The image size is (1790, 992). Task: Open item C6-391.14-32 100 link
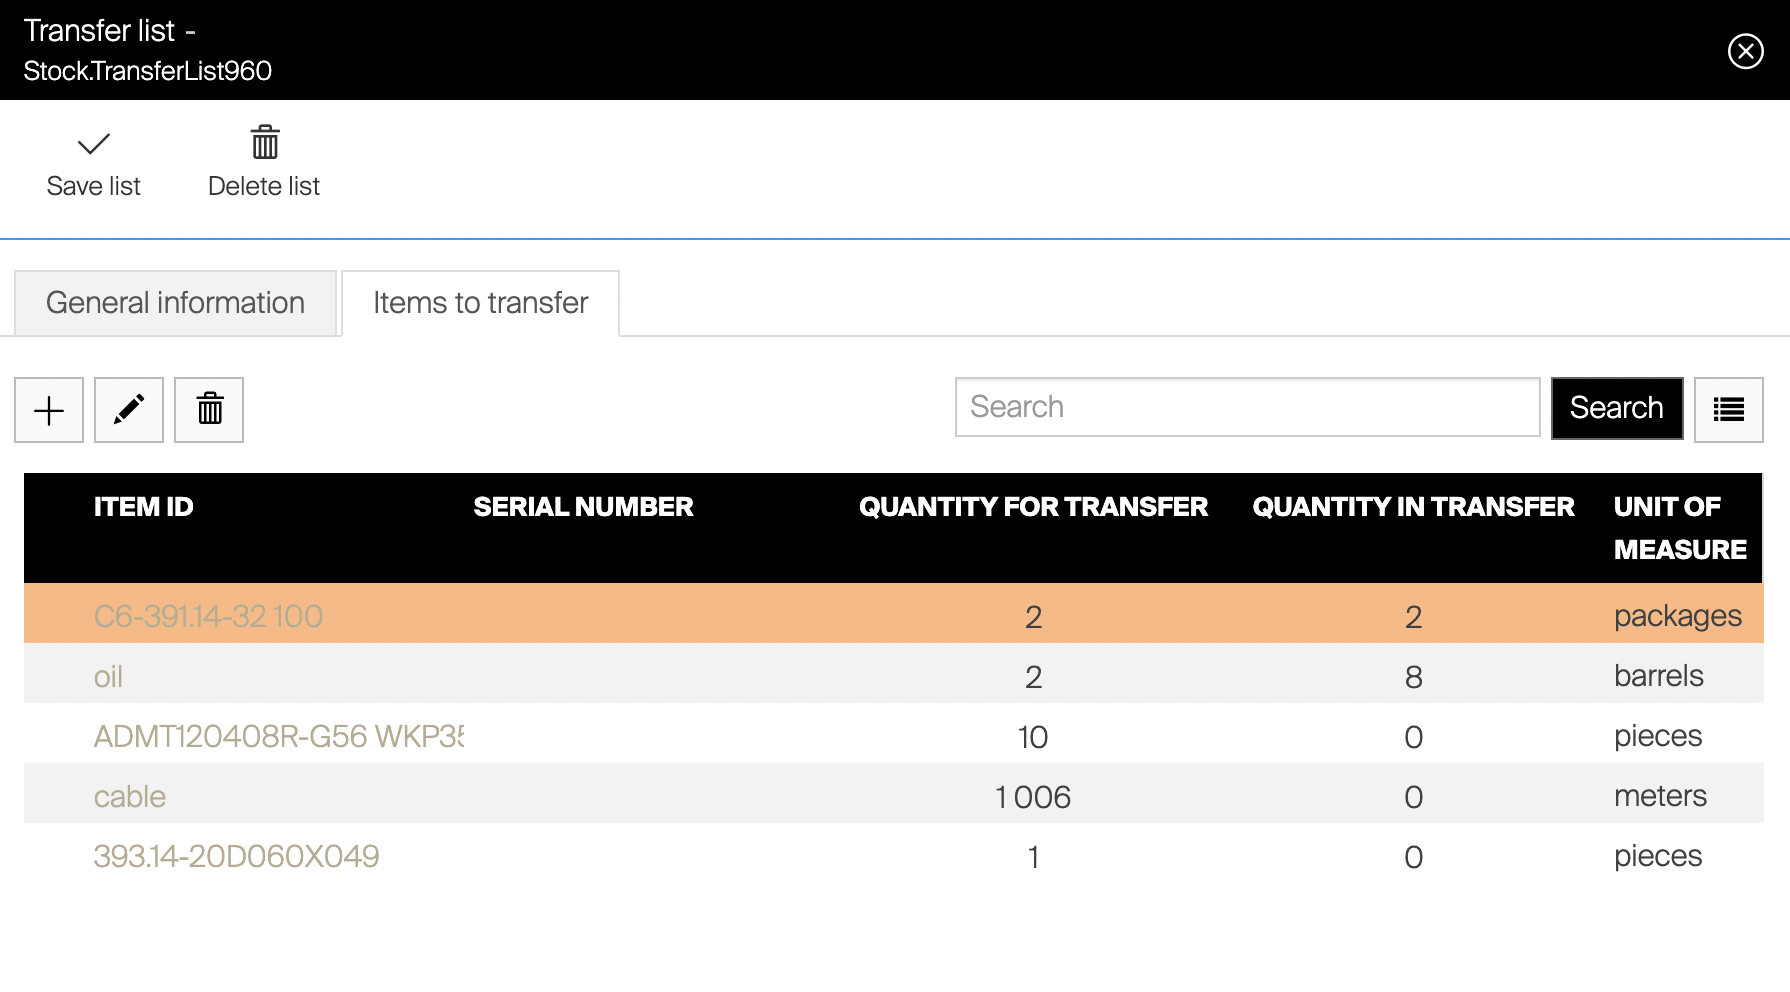pos(208,616)
